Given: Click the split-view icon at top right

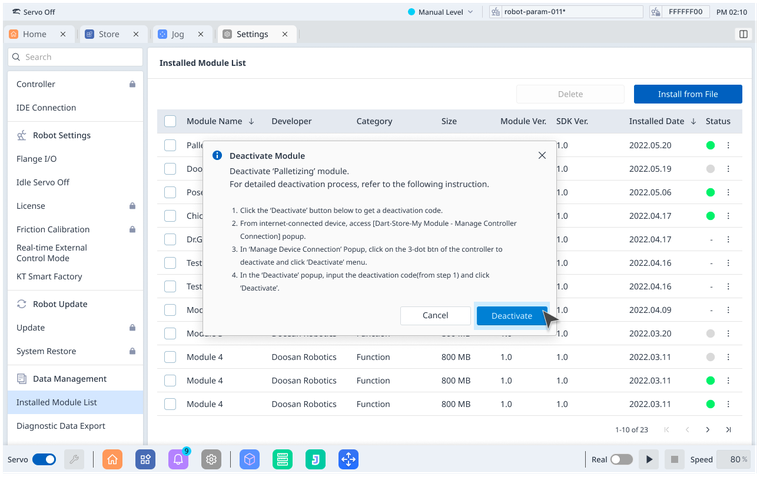Looking at the screenshot, I should (743, 34).
